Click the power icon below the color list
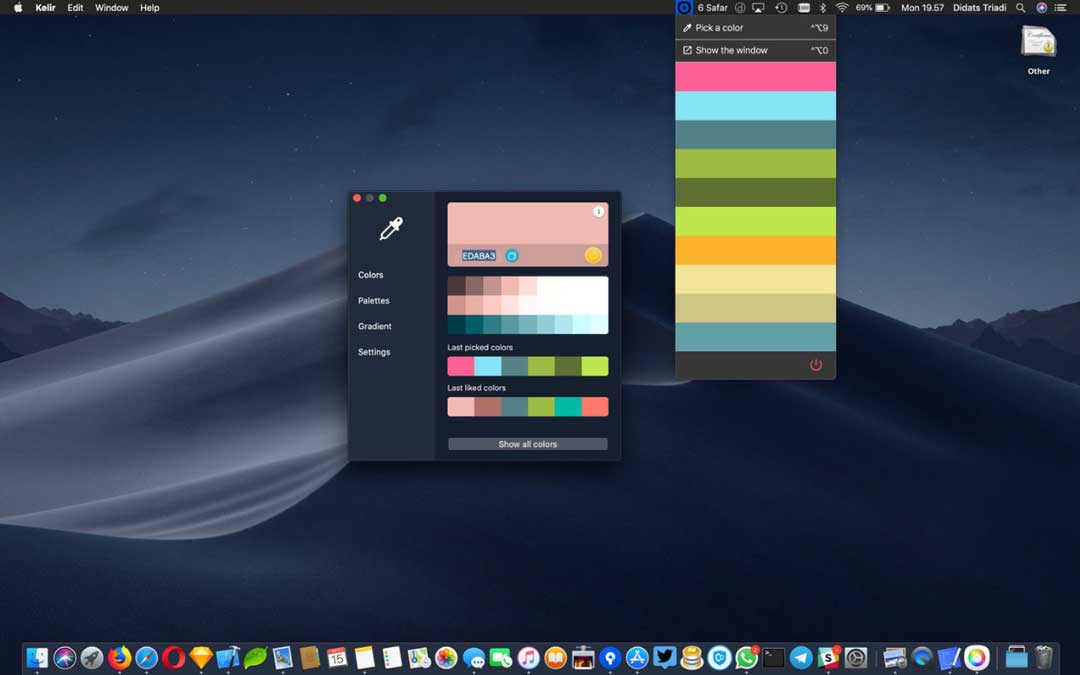This screenshot has height=675, width=1080. (x=816, y=364)
